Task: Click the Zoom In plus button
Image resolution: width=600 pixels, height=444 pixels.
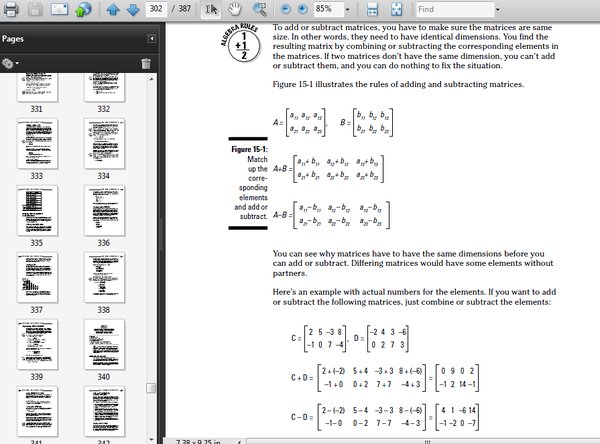Action: click(x=302, y=9)
